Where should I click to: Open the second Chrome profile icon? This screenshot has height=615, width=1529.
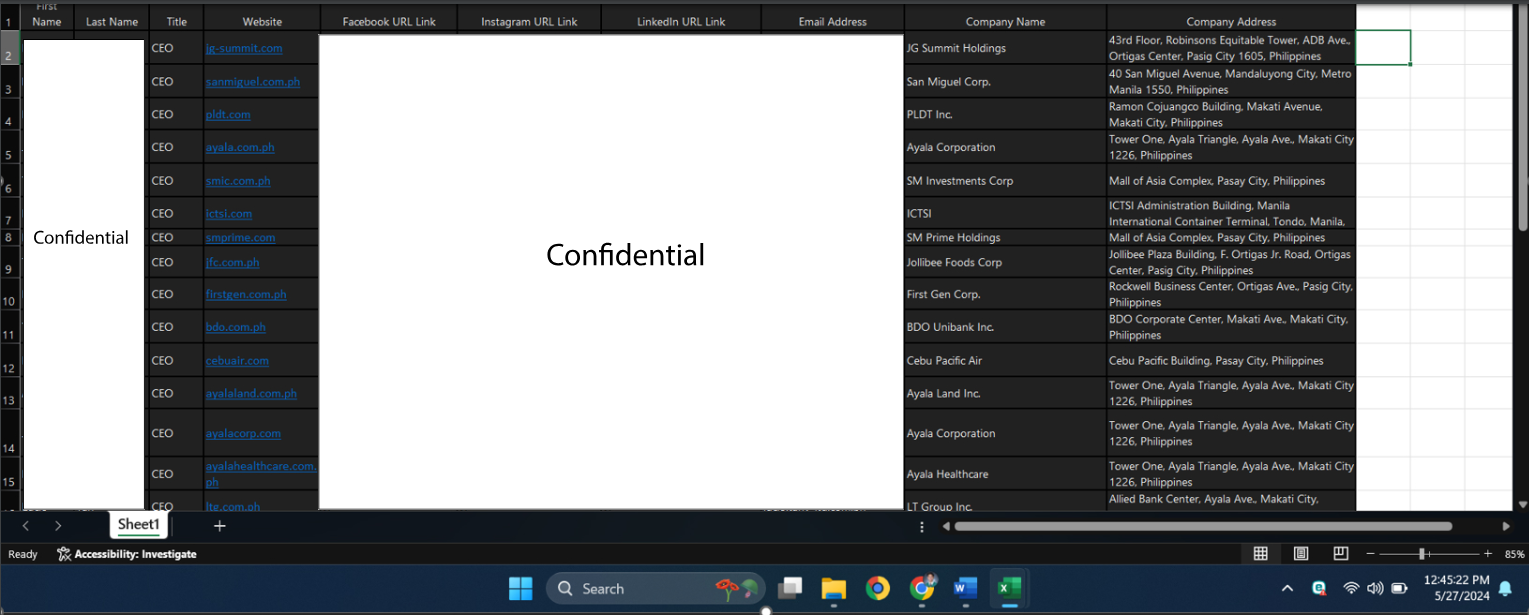click(922, 588)
